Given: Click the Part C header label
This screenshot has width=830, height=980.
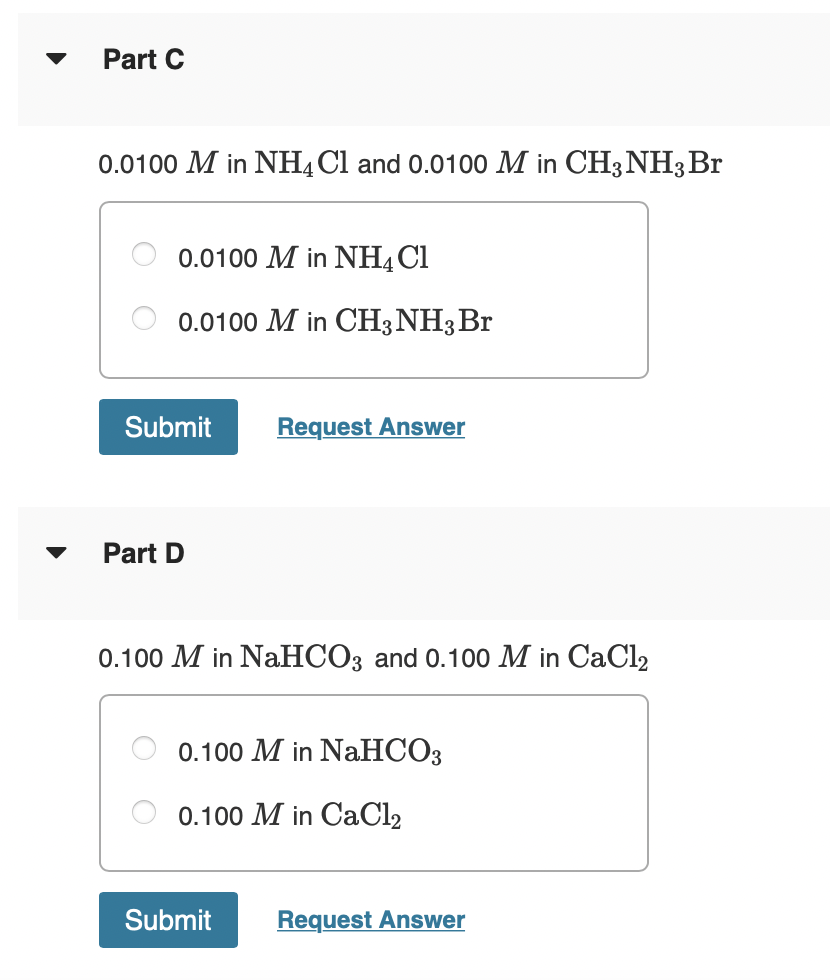Looking at the screenshot, I should coord(143,59).
